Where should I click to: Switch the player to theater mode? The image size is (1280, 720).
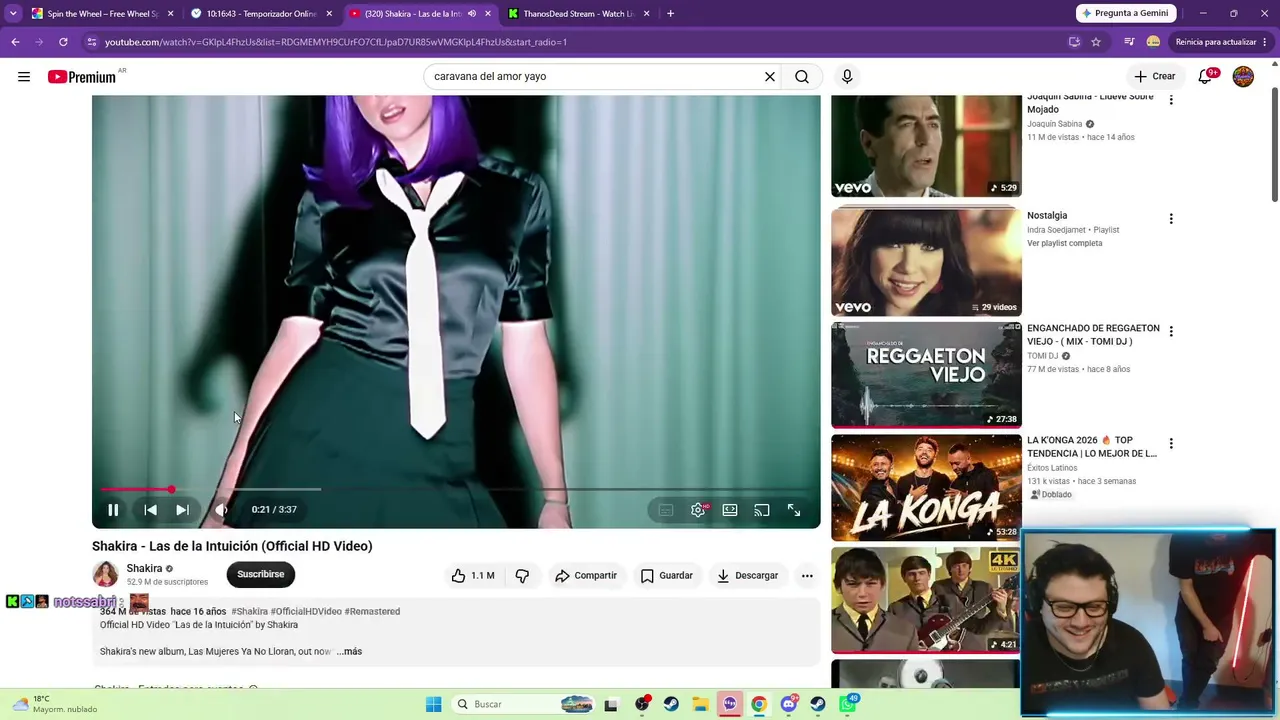[730, 510]
